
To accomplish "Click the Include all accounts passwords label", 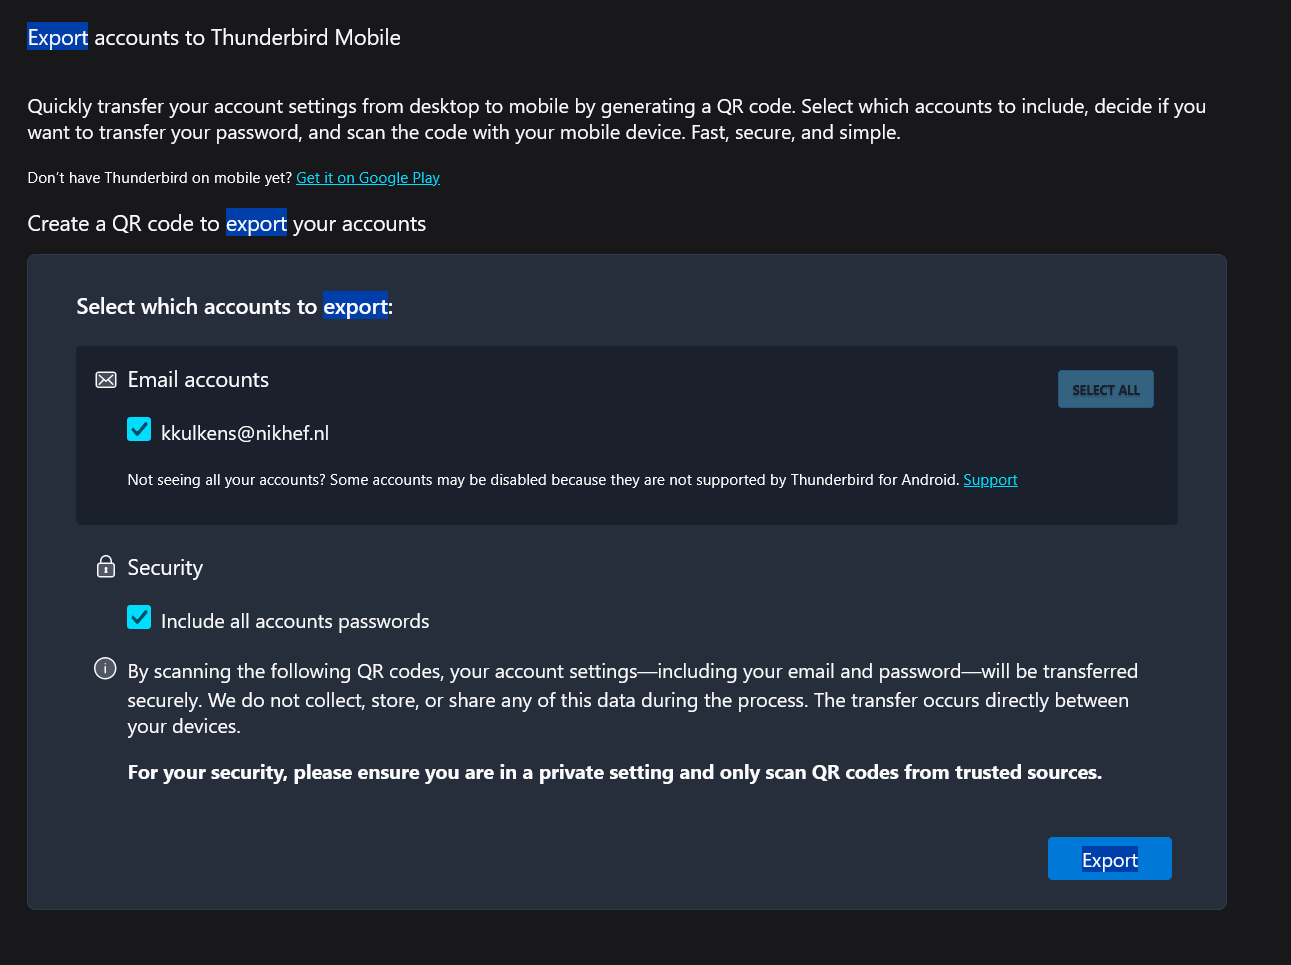I will coord(295,621).
